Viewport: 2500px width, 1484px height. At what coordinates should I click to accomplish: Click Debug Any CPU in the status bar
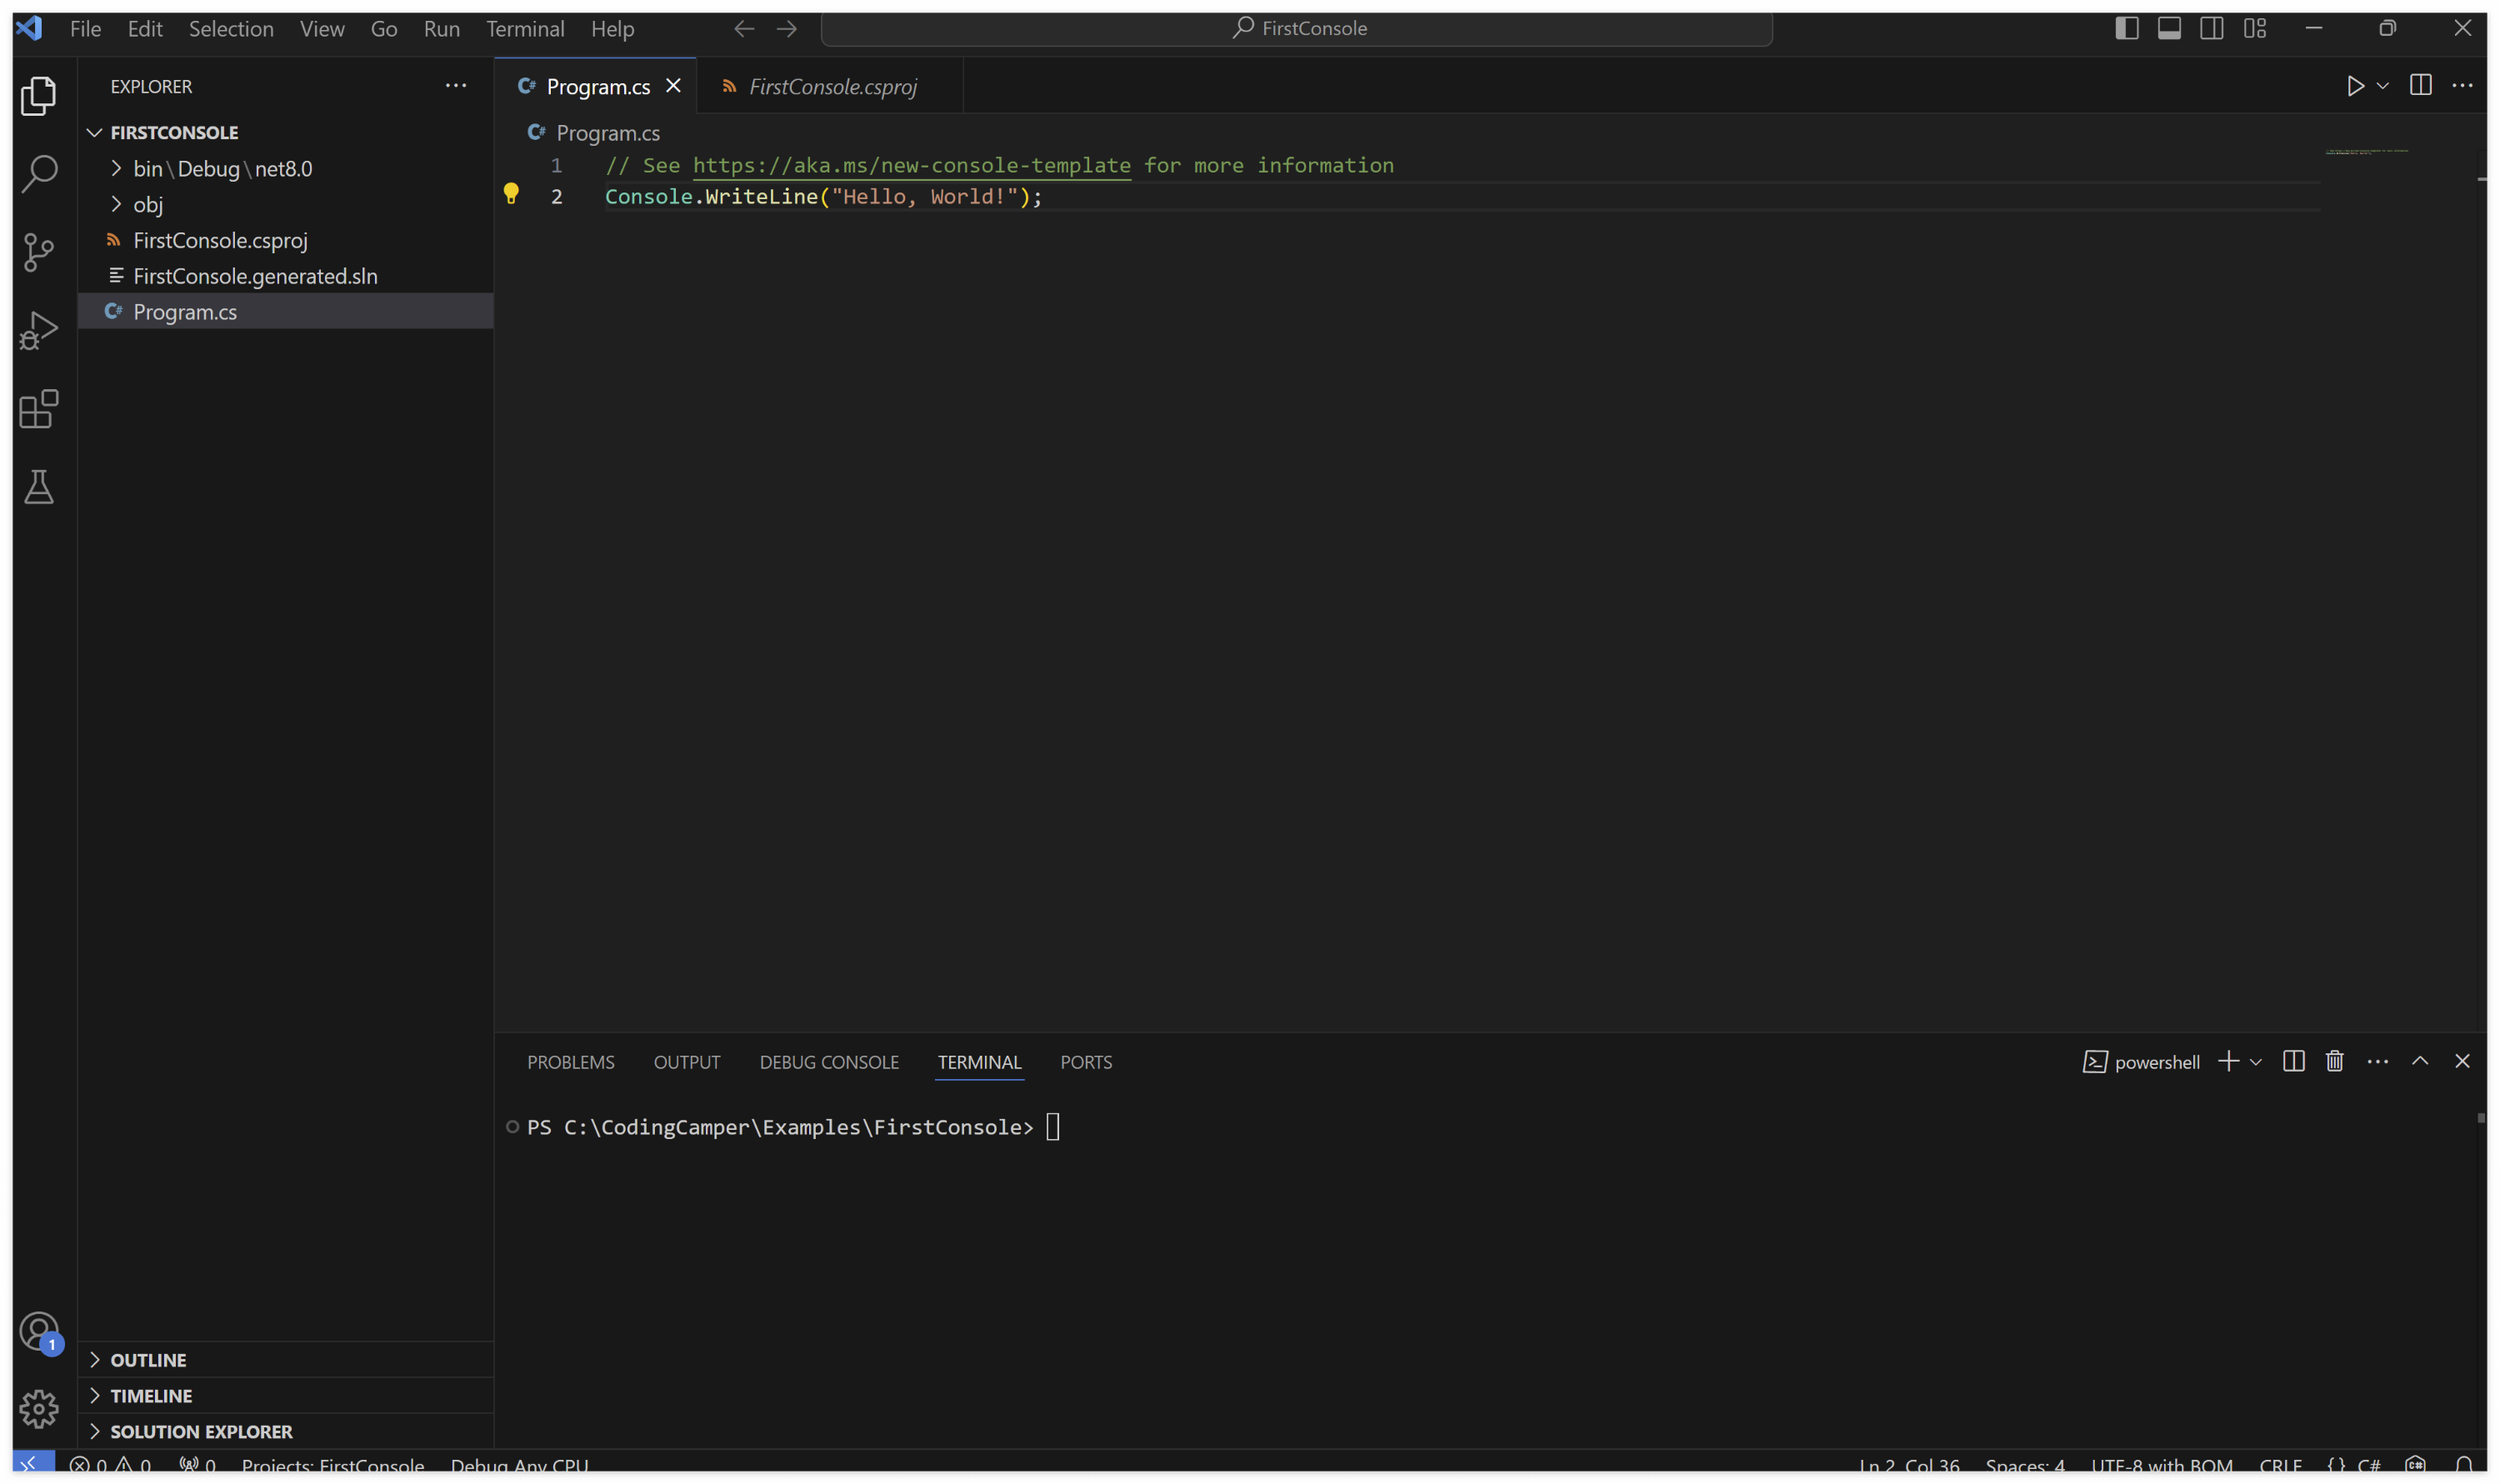point(519,1466)
